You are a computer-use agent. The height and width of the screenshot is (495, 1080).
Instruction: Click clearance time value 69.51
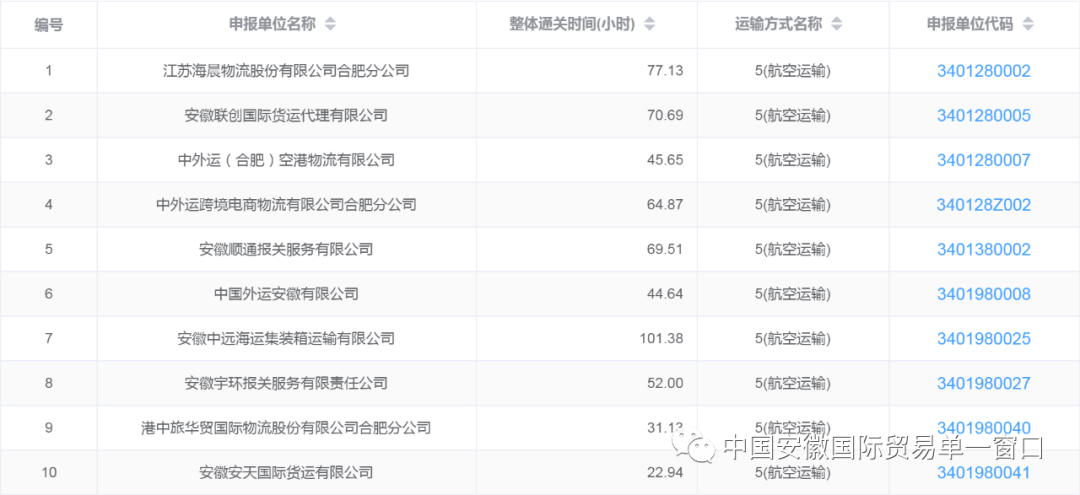[x=665, y=249]
